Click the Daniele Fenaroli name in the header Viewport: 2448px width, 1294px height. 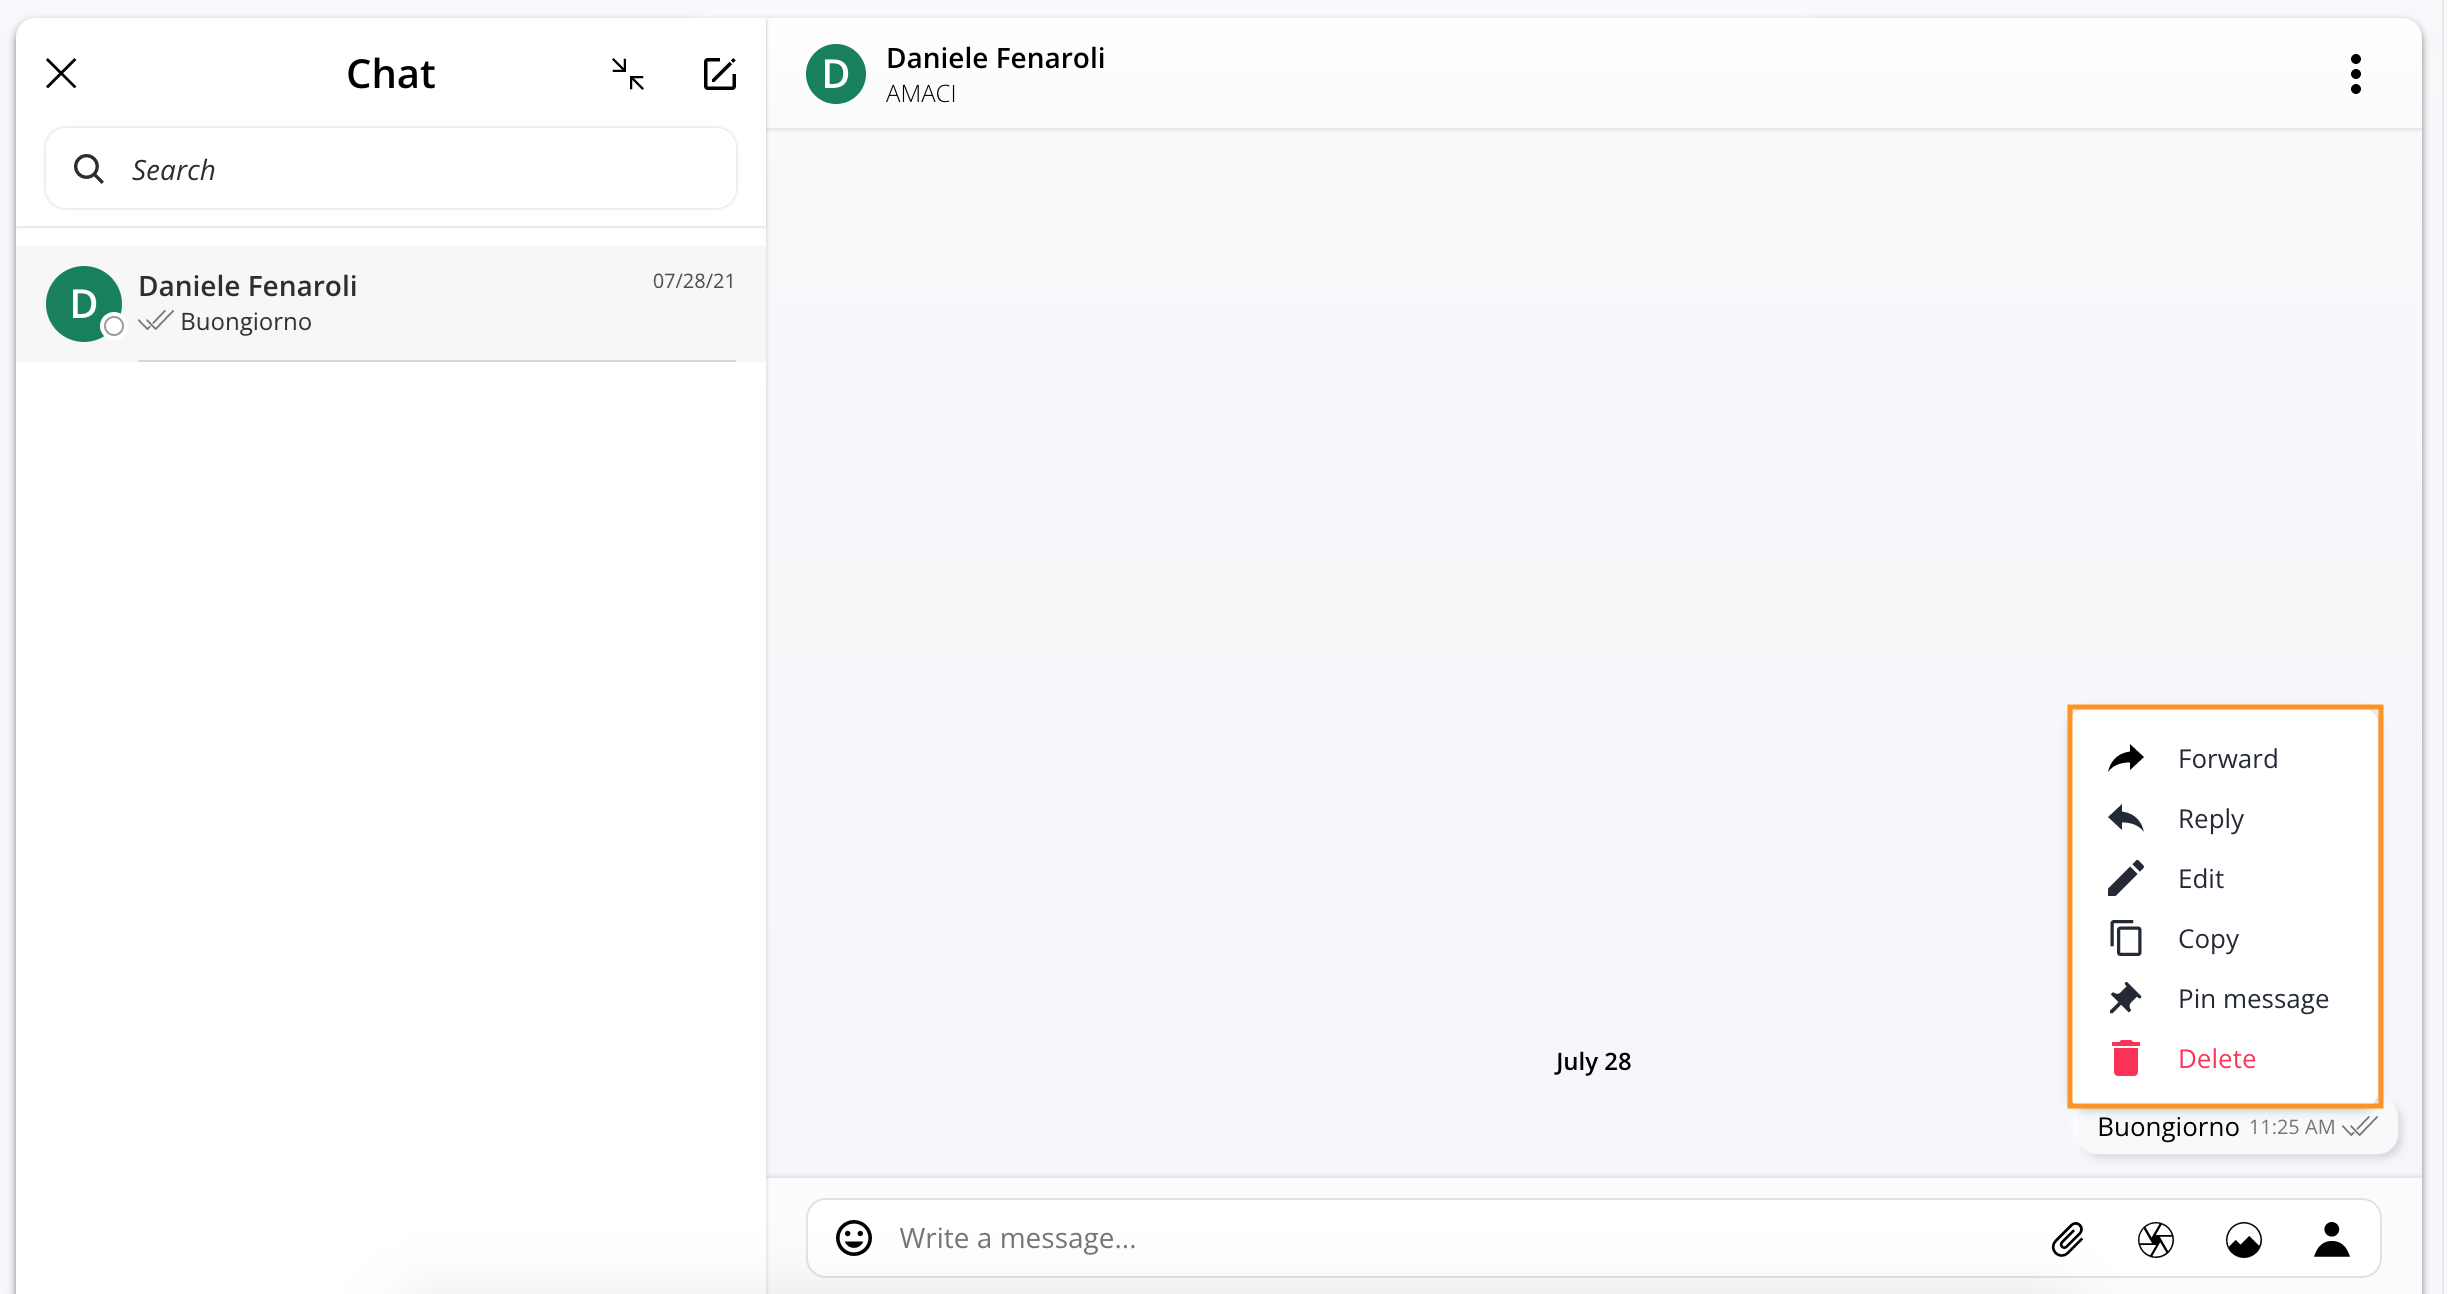pyautogui.click(x=995, y=58)
